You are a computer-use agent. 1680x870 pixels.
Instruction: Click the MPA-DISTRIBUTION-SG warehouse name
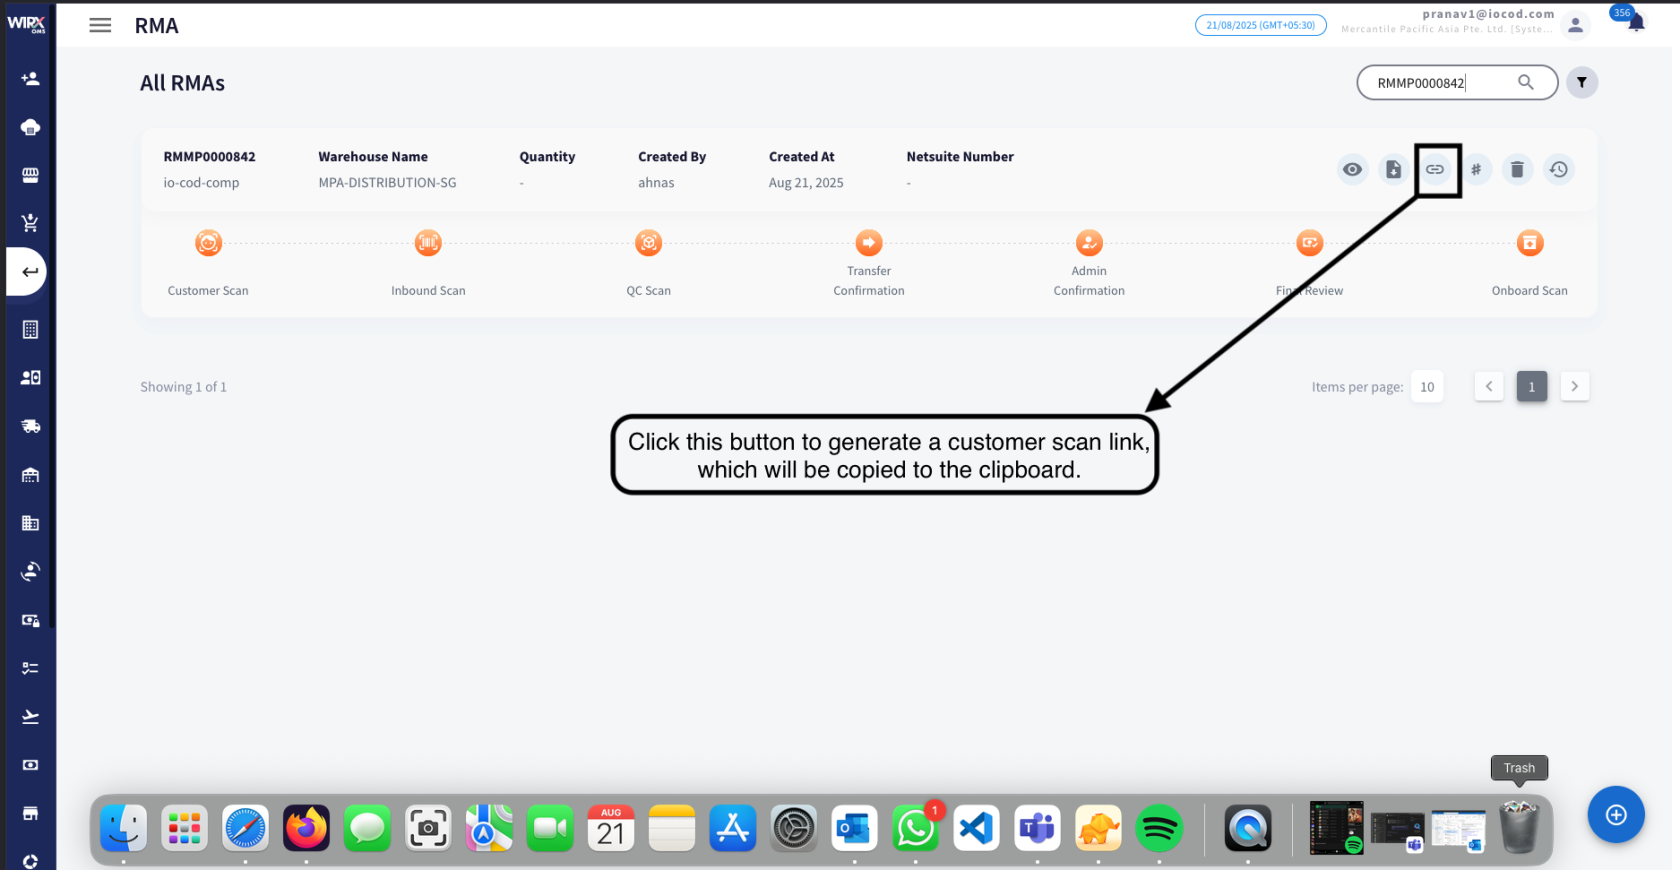tap(387, 183)
